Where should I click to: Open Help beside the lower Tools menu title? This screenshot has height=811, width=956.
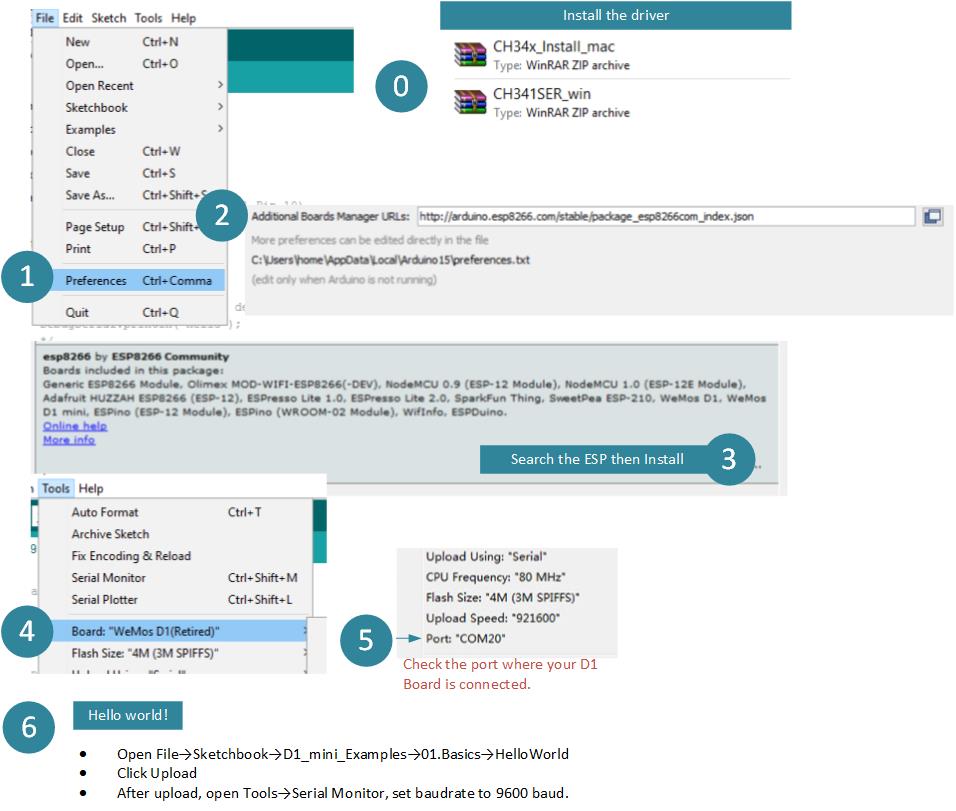click(x=91, y=488)
